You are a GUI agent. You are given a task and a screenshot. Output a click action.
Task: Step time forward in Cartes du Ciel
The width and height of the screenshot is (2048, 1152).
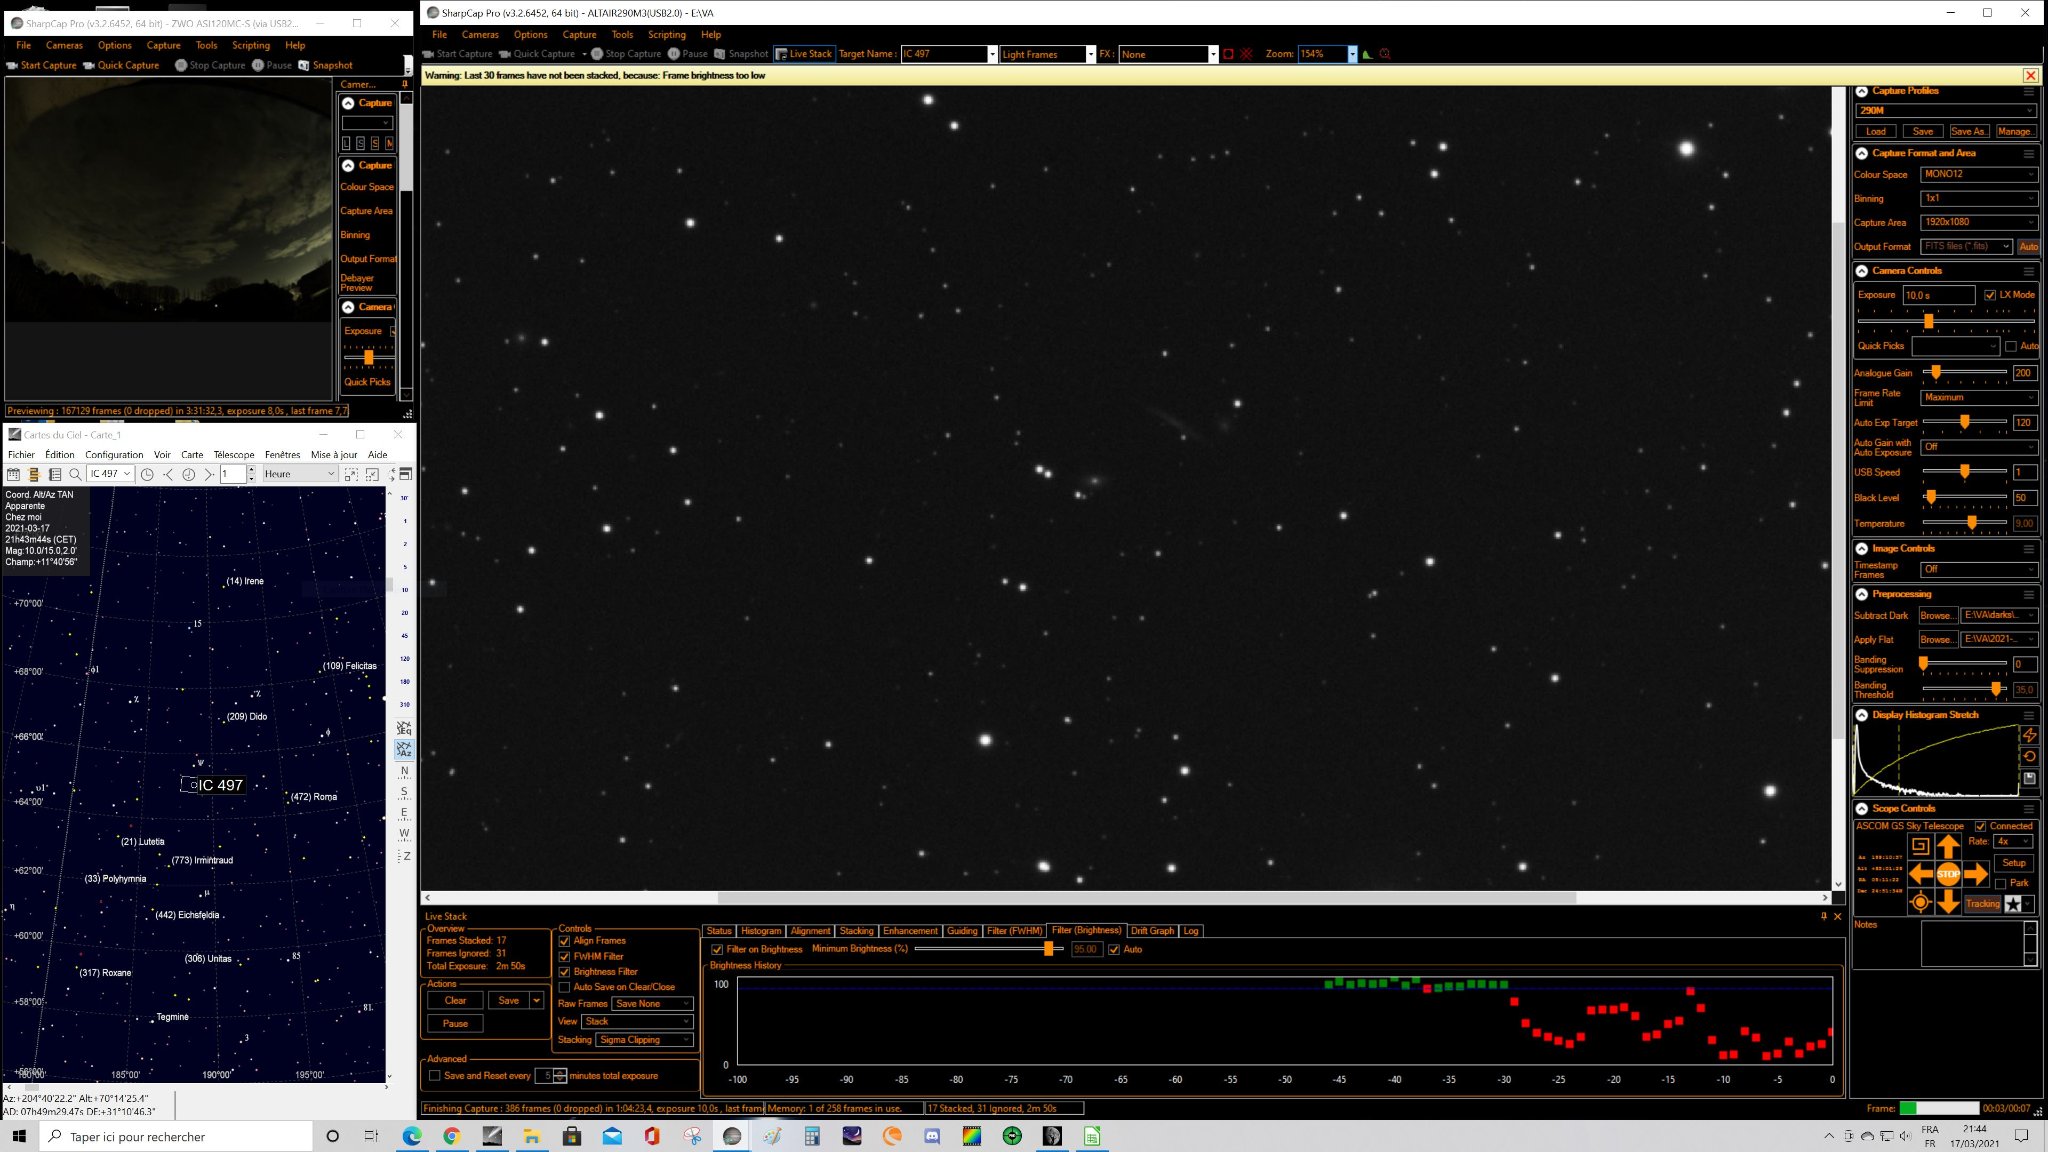pyautogui.click(x=209, y=474)
